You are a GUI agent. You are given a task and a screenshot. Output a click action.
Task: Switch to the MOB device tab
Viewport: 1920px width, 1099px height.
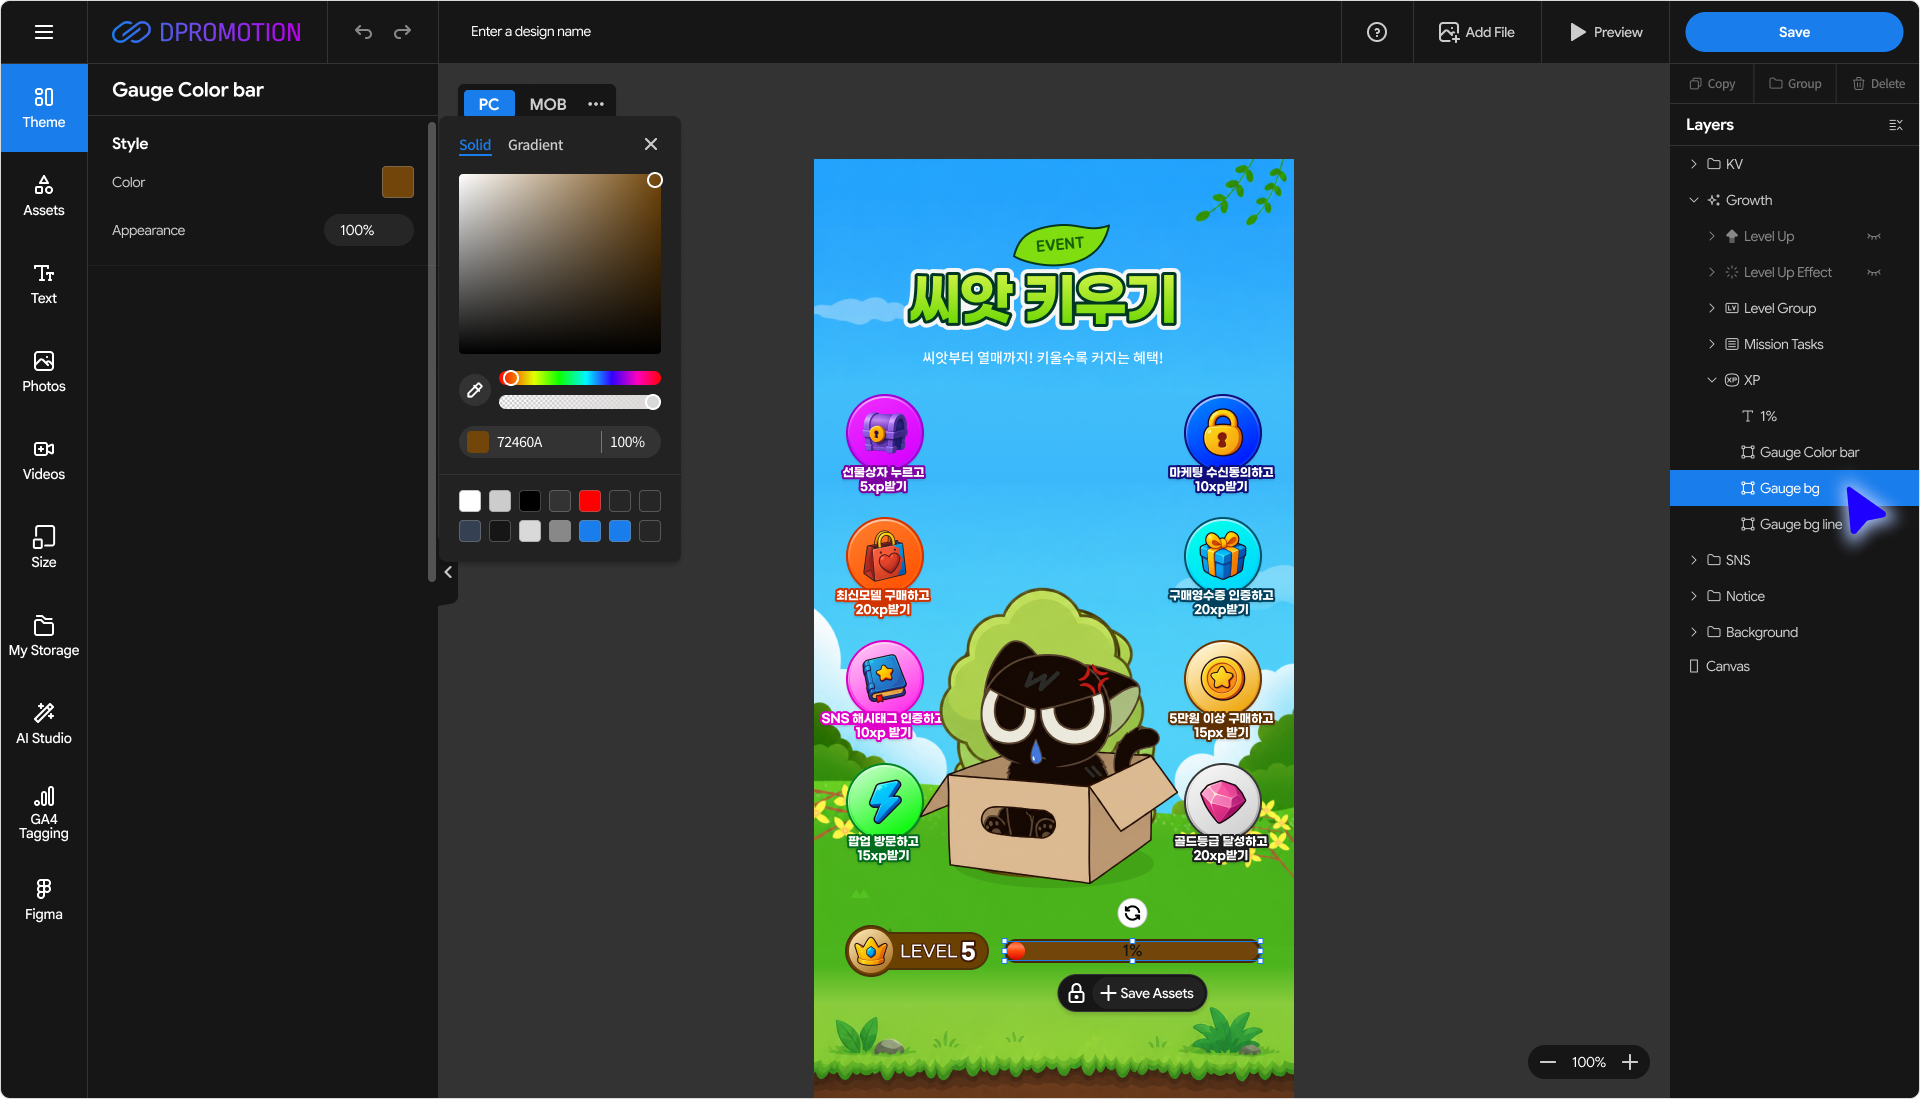tap(548, 104)
